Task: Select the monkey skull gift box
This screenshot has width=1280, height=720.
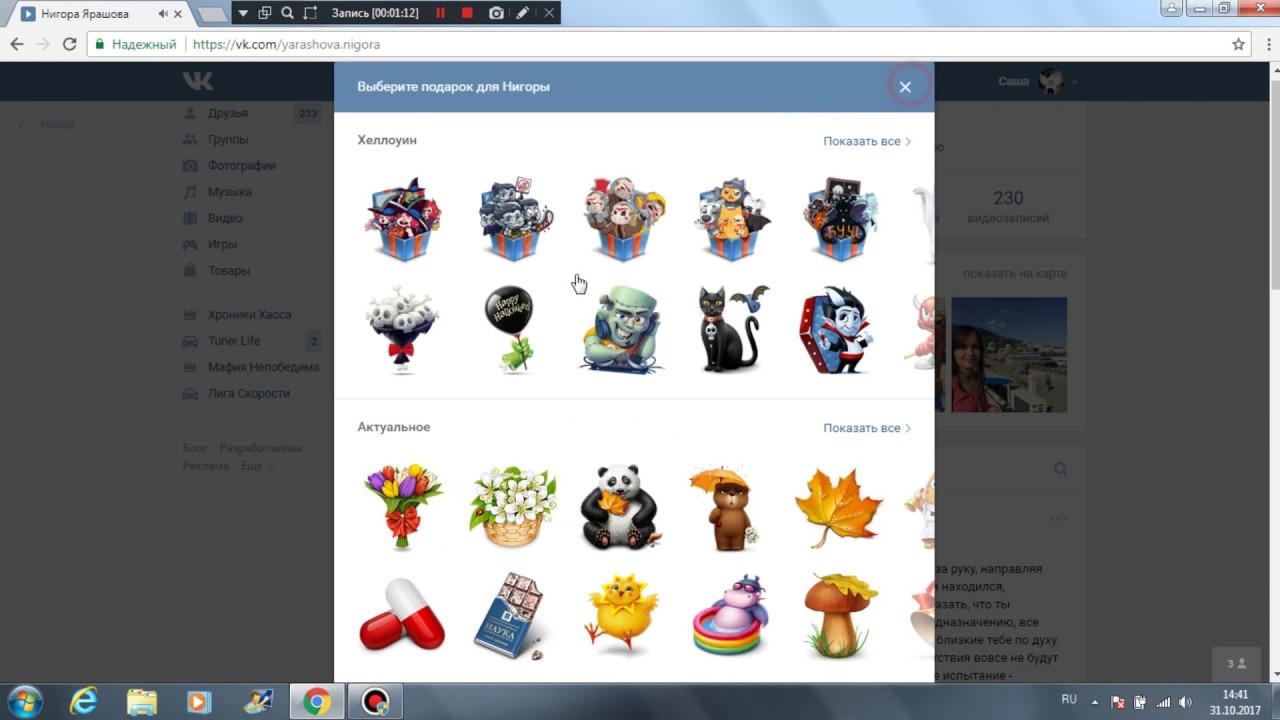Action: click(x=622, y=219)
